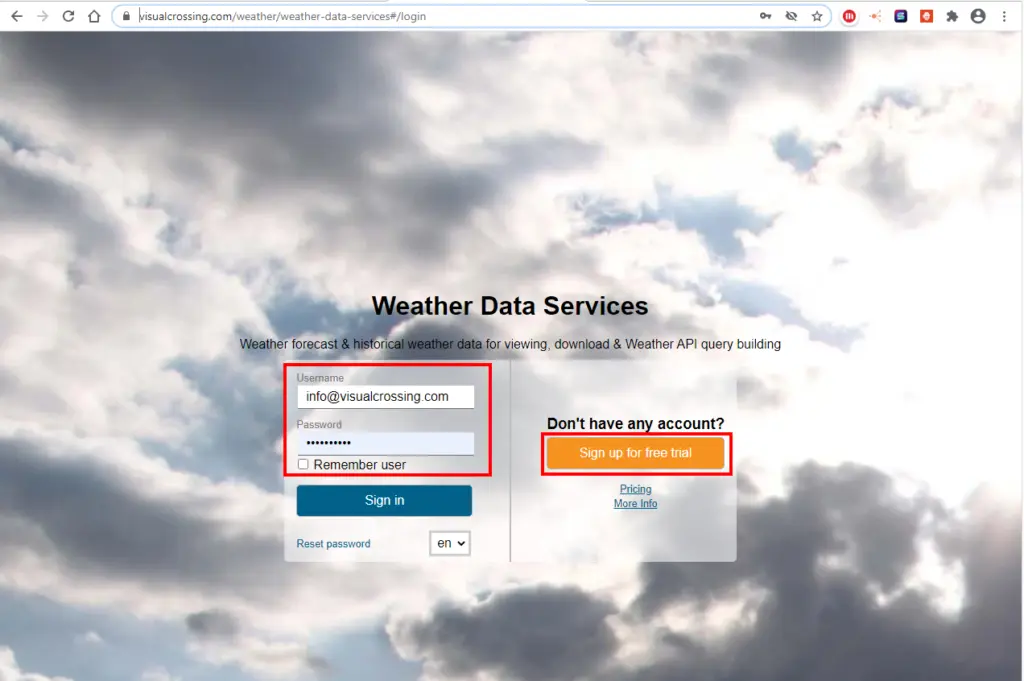1024x681 pixels.
Task: Enable the Remember user checkbox
Action: point(303,464)
